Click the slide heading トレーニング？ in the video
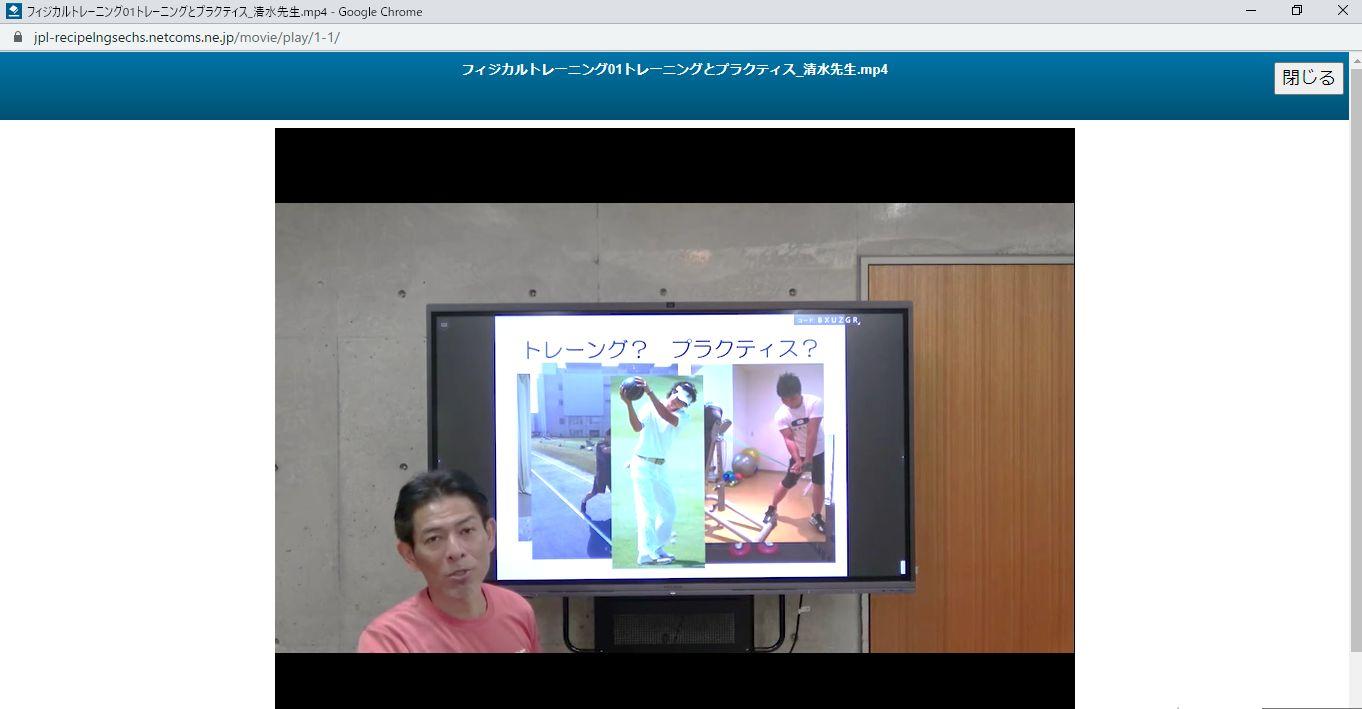This screenshot has height=709, width=1362. pos(585,349)
